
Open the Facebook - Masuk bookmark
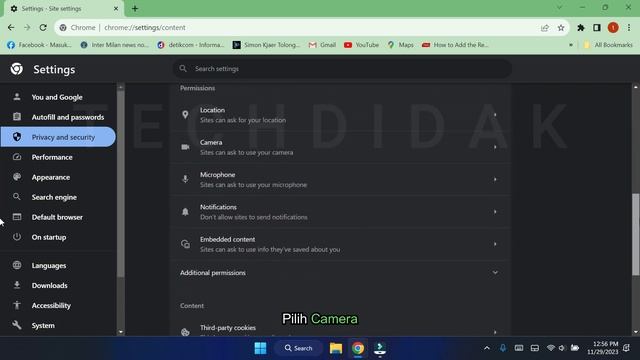[40, 45]
